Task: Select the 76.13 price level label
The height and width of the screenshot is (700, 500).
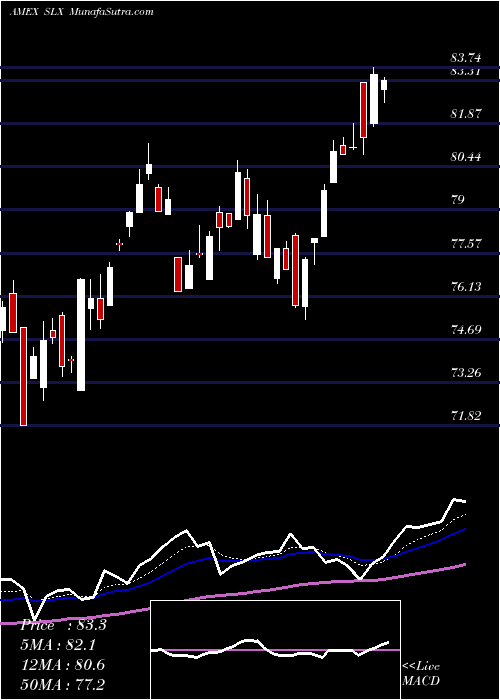Action: pyautogui.click(x=466, y=286)
